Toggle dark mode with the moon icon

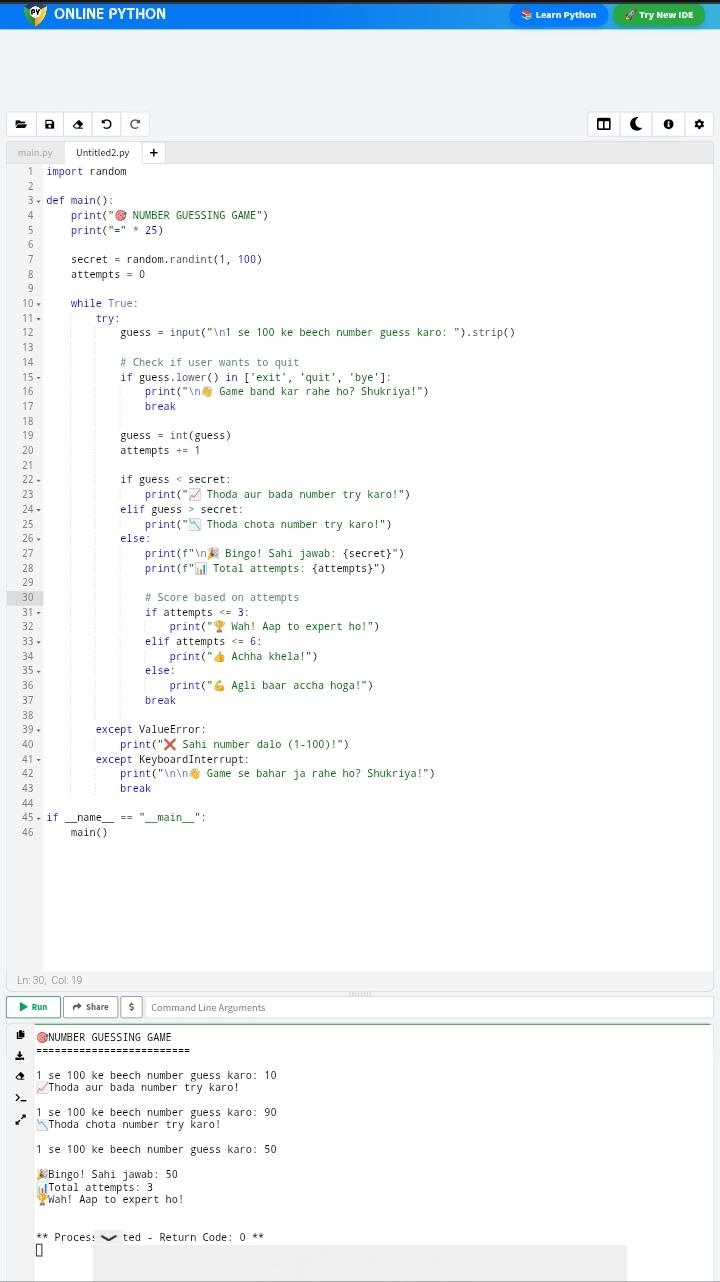pyautogui.click(x=636, y=124)
